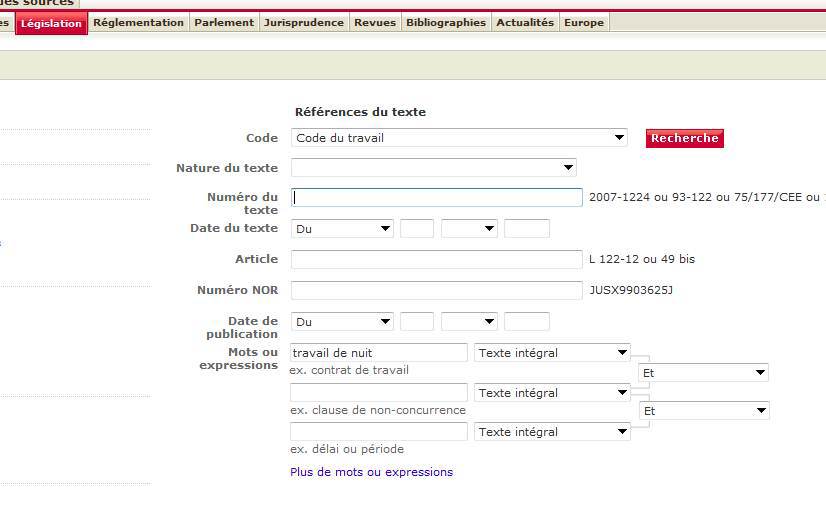This screenshot has height=518, width=826.
Task: Open the Europe tab
Action: pyautogui.click(x=584, y=23)
